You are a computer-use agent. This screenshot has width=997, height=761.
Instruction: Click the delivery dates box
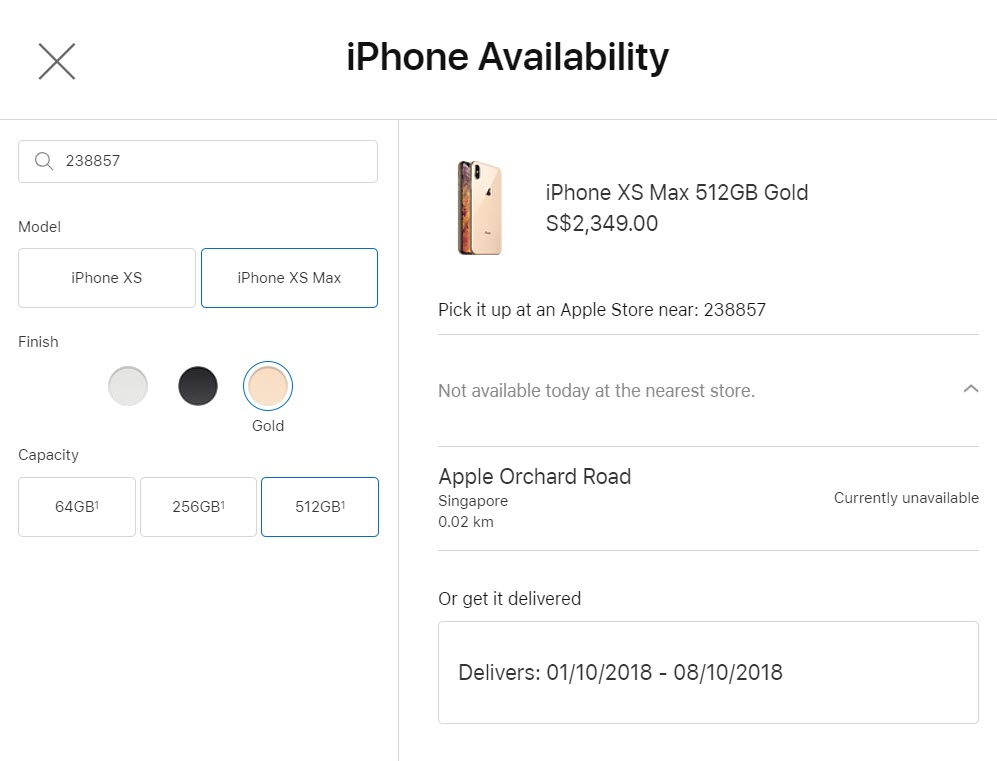click(708, 672)
